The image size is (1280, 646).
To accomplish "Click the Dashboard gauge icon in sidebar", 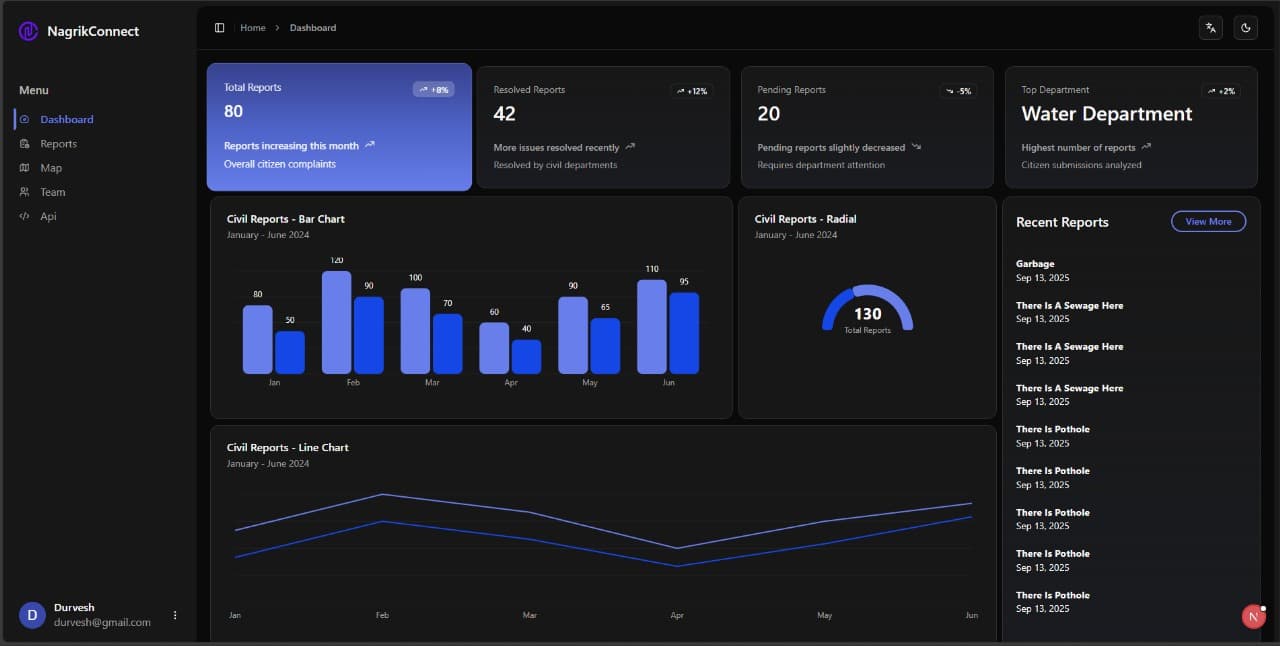I will click(x=25, y=120).
